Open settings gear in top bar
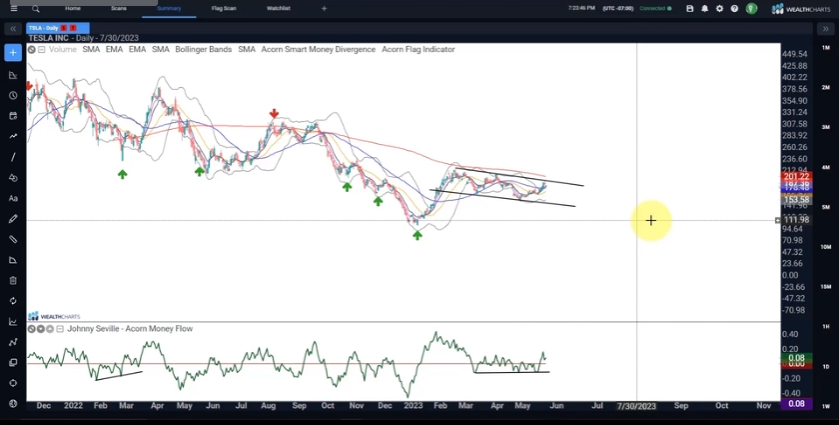 (720, 9)
